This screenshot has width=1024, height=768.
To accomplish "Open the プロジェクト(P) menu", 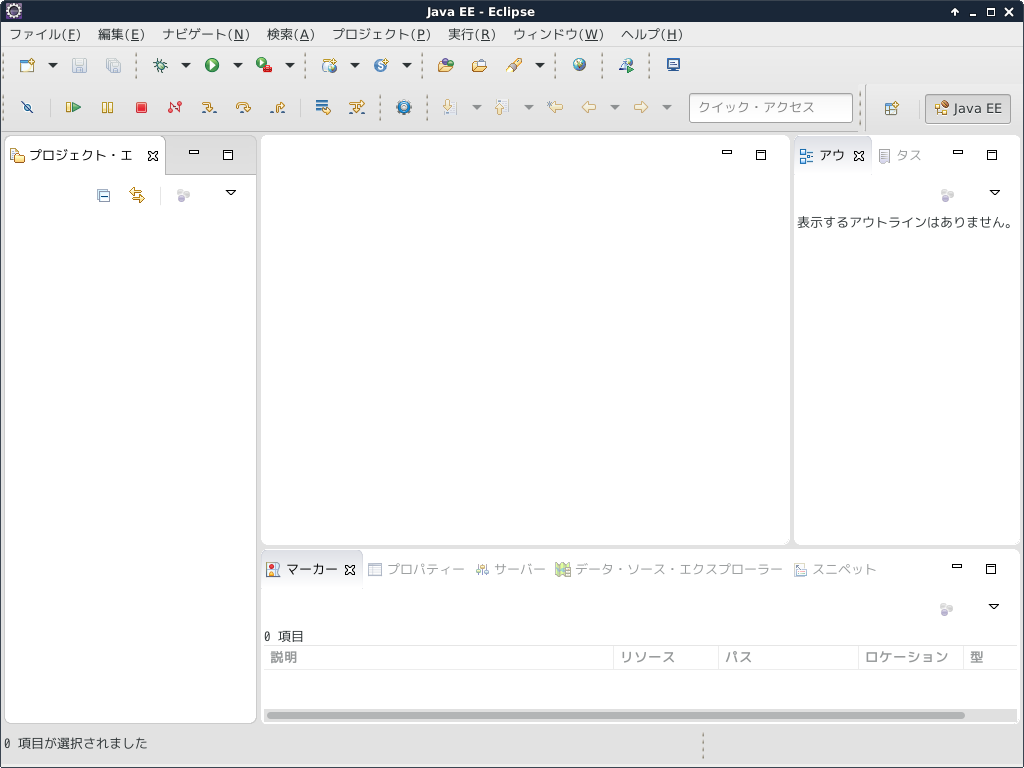I will [x=381, y=35].
